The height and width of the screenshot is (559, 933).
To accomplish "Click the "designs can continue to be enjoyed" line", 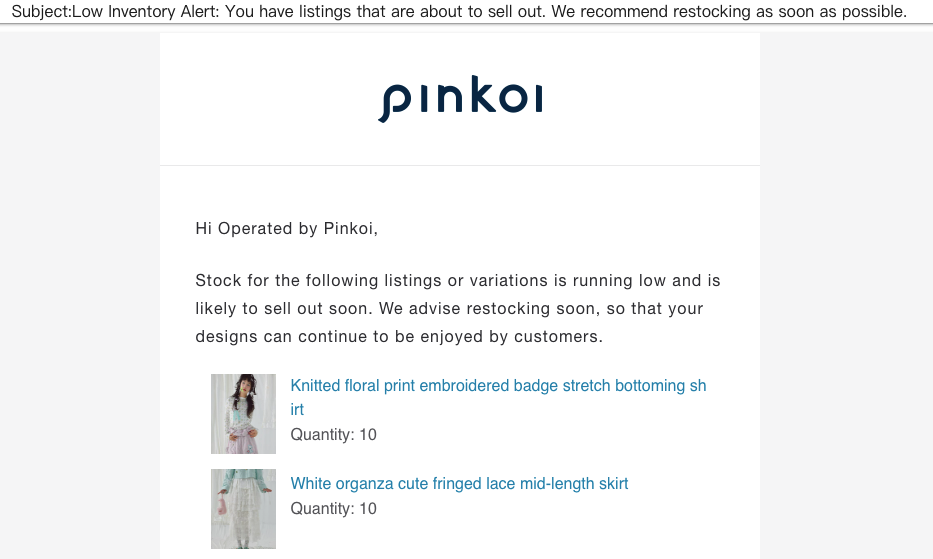I will pyautogui.click(x=399, y=336).
